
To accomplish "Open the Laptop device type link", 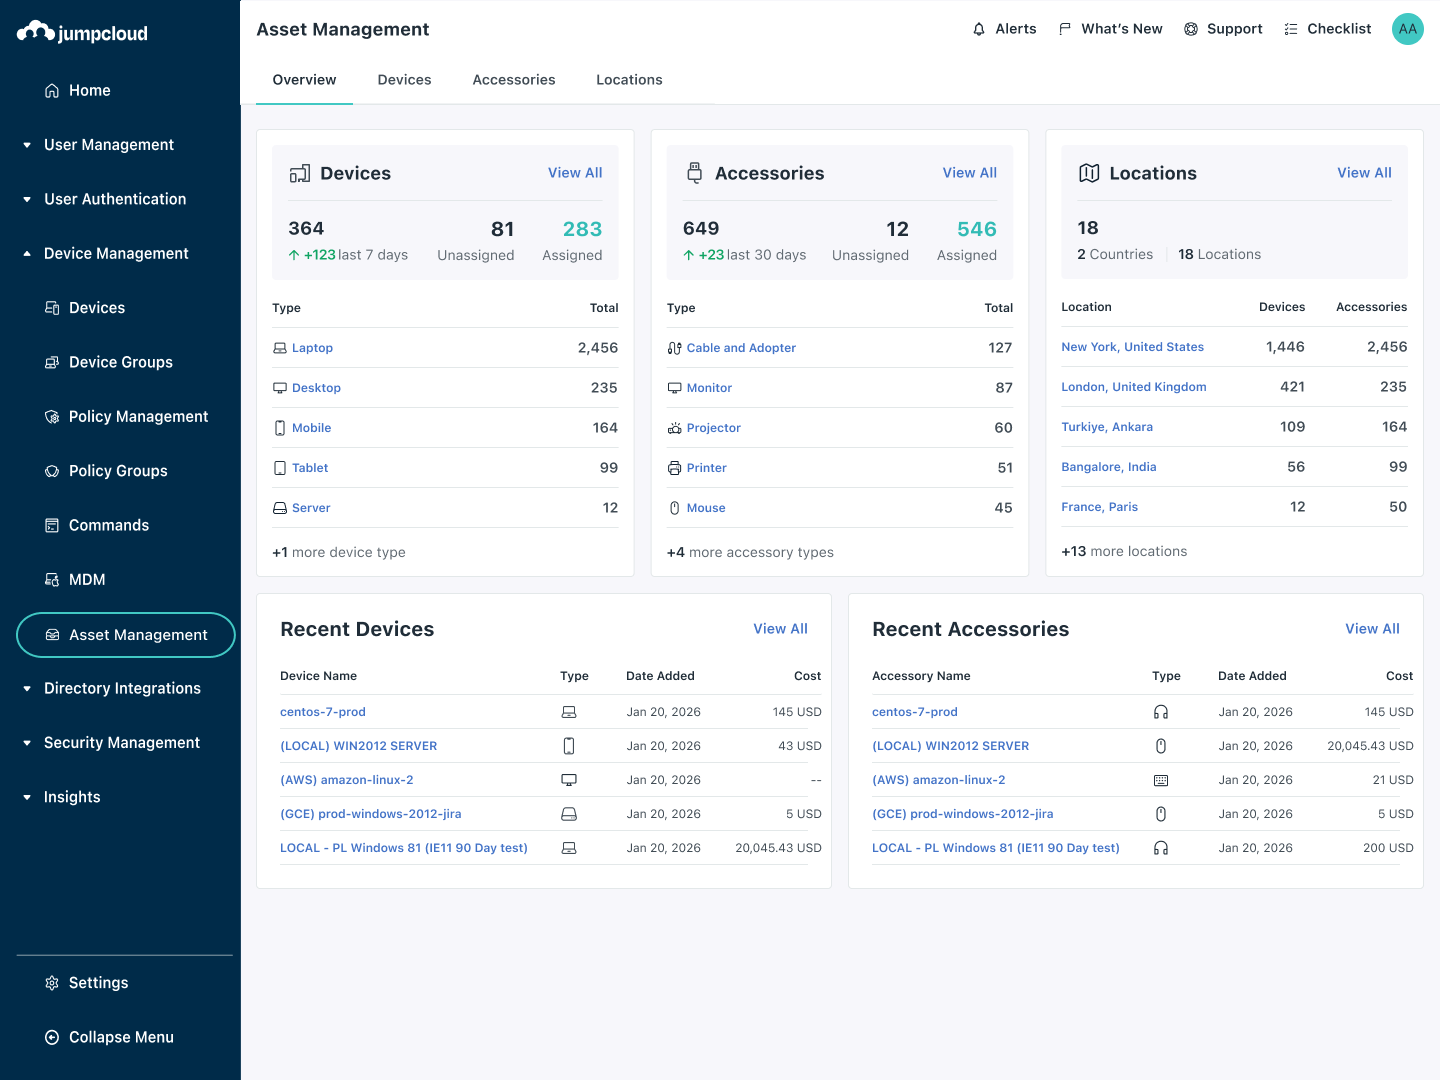I will tap(312, 347).
